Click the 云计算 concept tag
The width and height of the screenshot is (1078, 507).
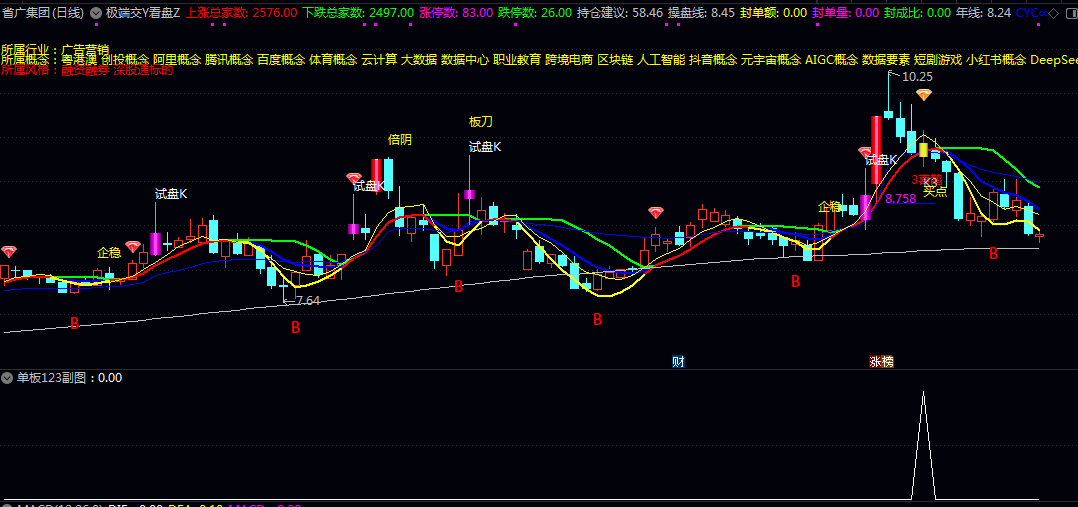tap(380, 60)
